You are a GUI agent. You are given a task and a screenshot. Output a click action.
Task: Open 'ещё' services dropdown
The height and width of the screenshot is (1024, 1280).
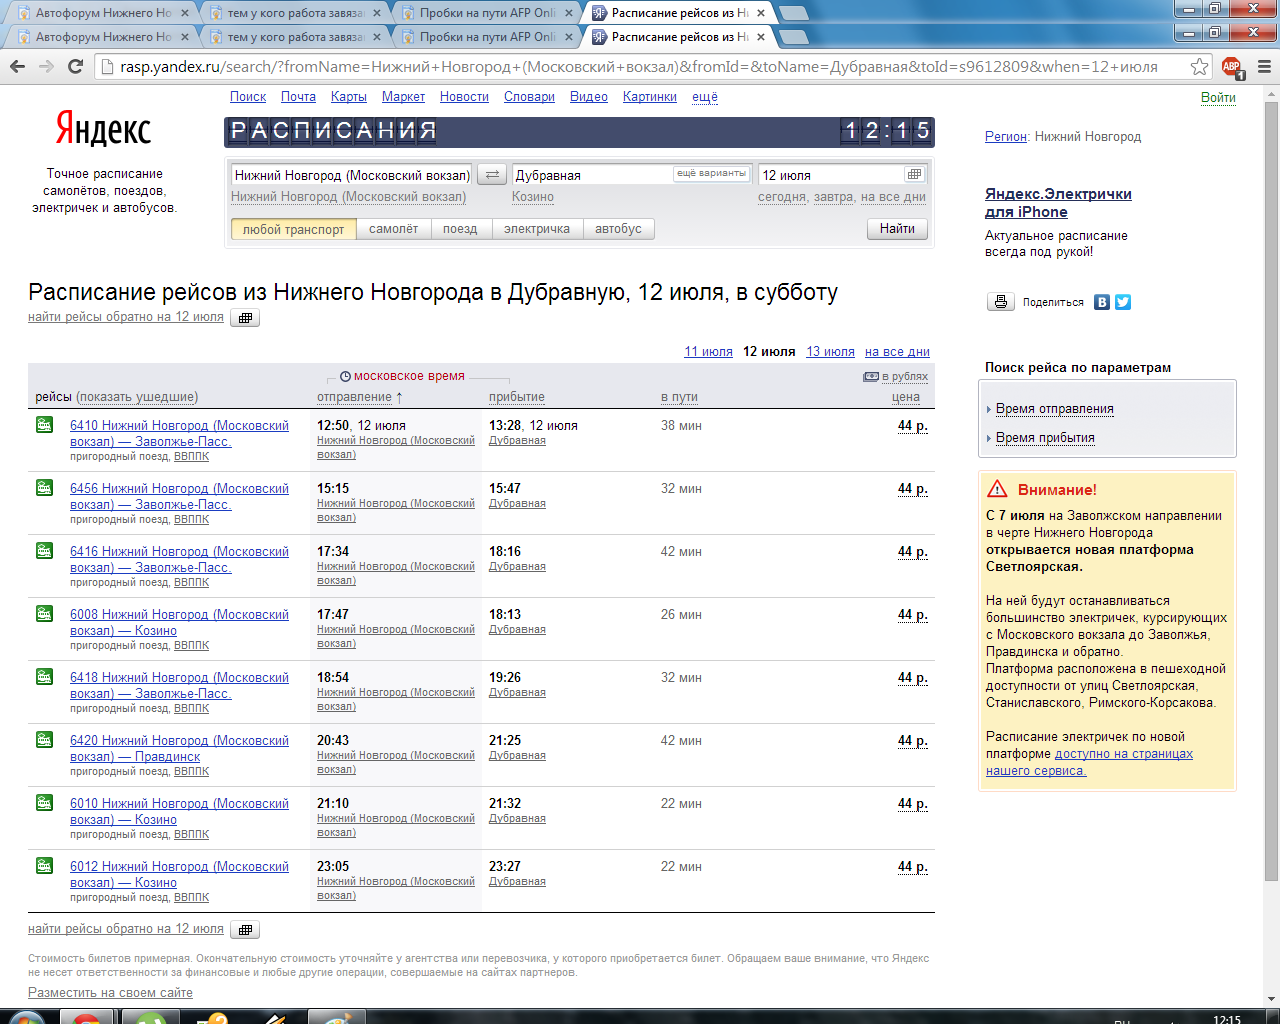[705, 97]
